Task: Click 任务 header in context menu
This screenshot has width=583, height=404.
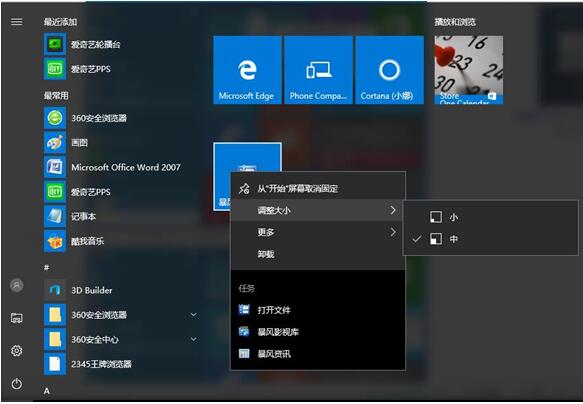Action: (x=247, y=288)
